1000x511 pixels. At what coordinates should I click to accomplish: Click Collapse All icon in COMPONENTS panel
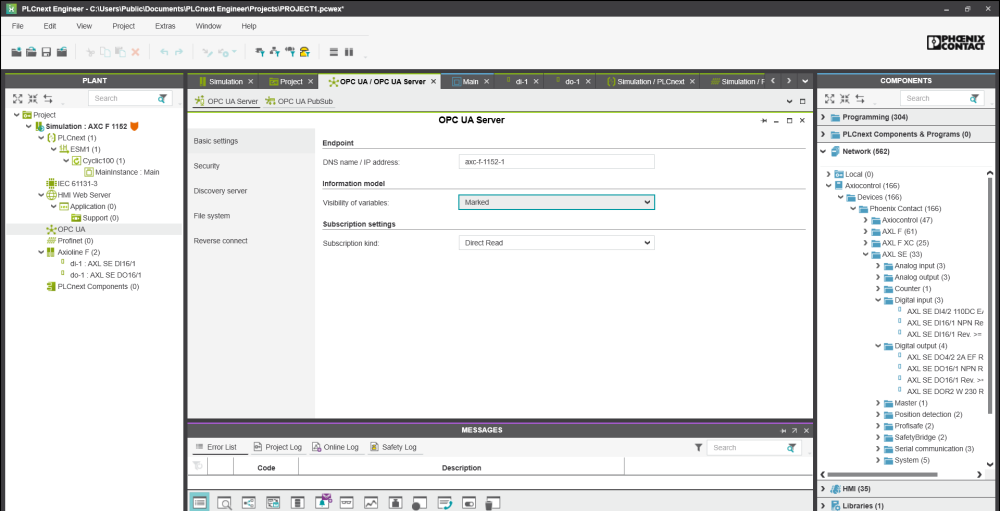coord(845,99)
